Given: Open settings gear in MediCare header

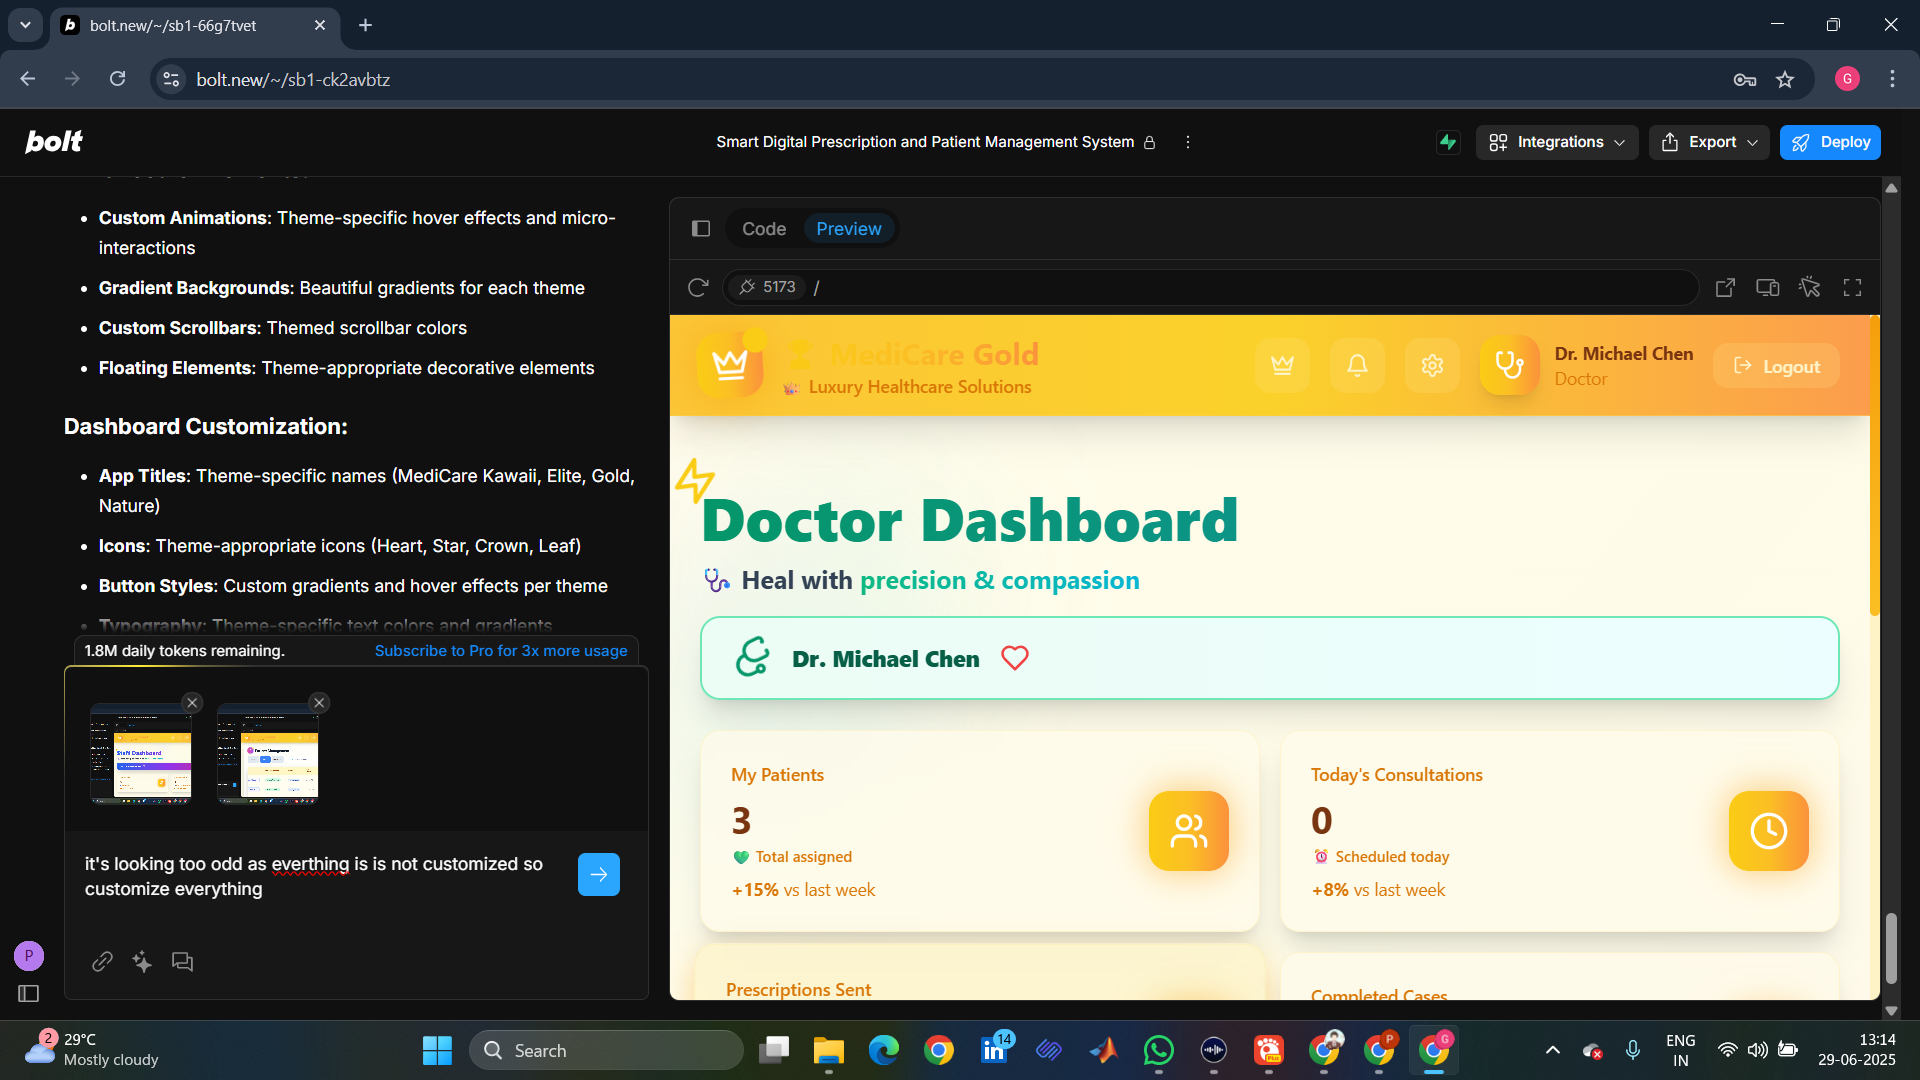Looking at the screenshot, I should coord(1432,366).
